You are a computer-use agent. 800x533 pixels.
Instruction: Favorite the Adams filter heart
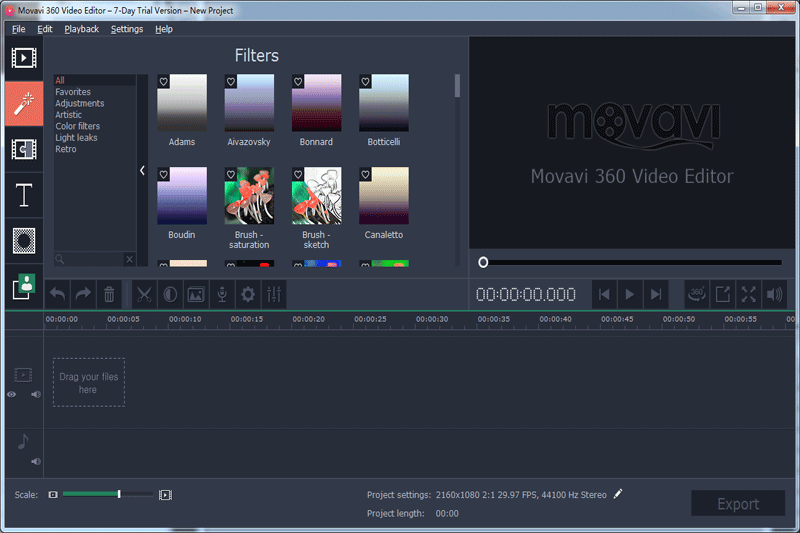pyautogui.click(x=163, y=81)
